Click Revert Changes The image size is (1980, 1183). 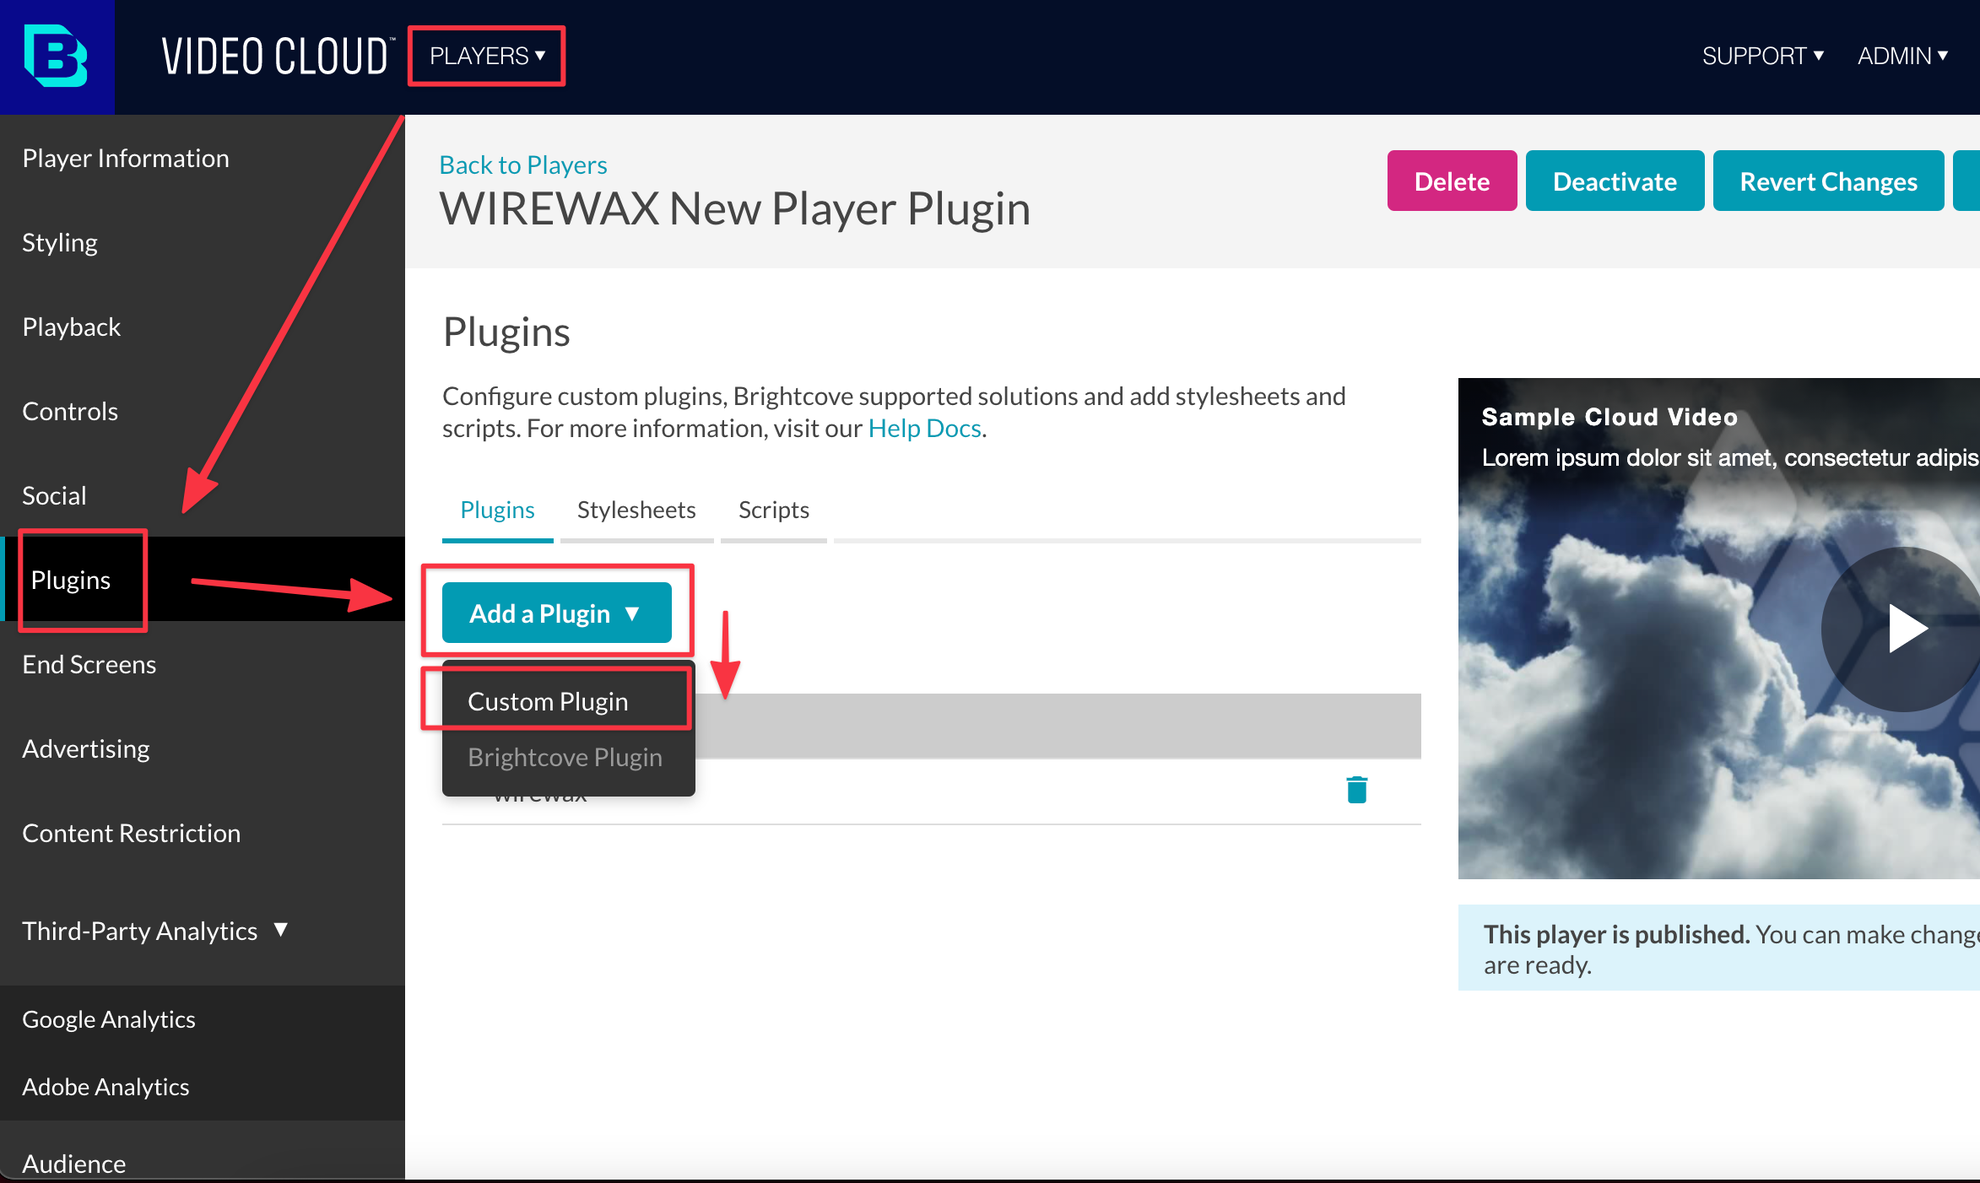1828,181
